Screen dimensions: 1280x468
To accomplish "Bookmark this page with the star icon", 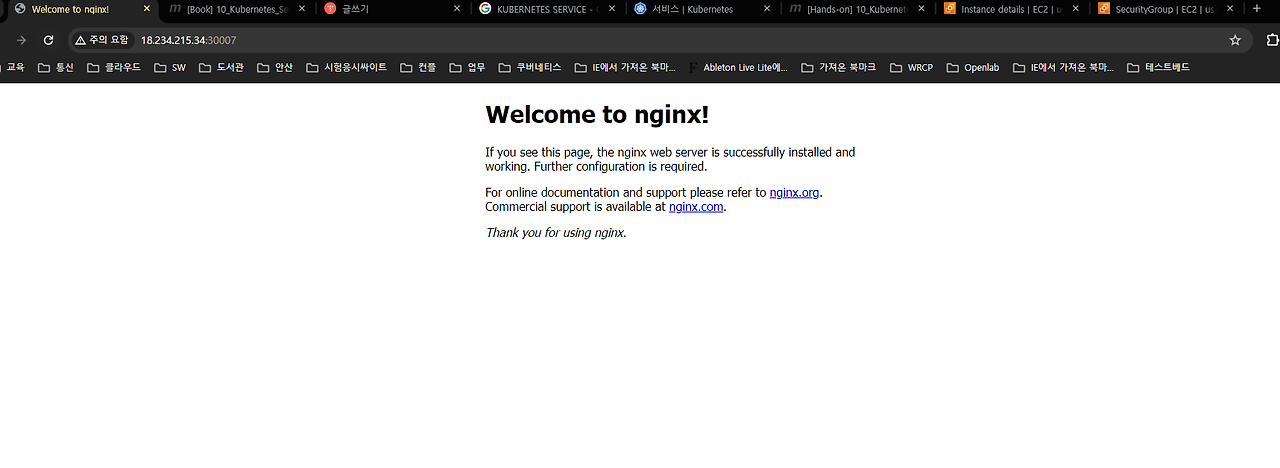I will pyautogui.click(x=1235, y=40).
